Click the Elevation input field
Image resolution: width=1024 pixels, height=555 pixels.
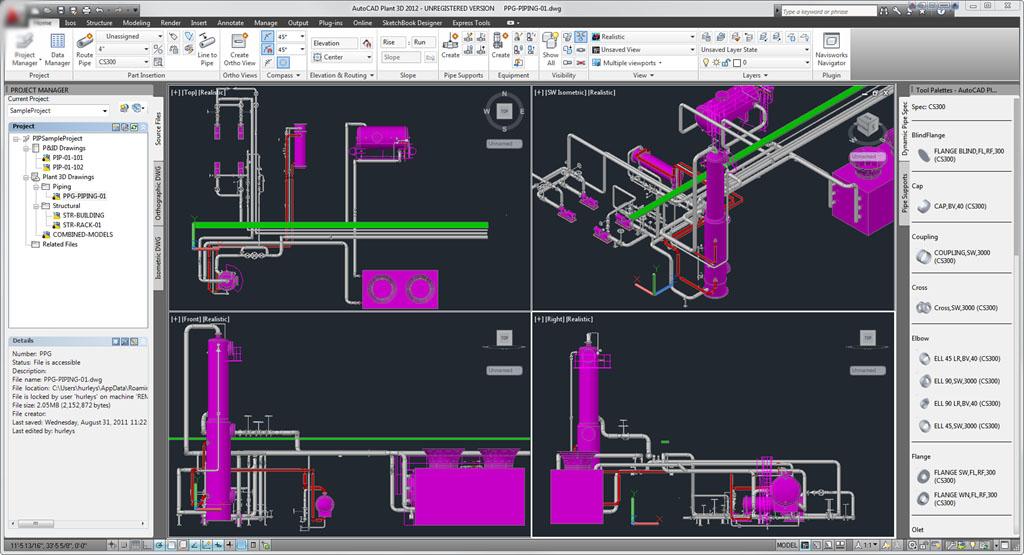(334, 43)
